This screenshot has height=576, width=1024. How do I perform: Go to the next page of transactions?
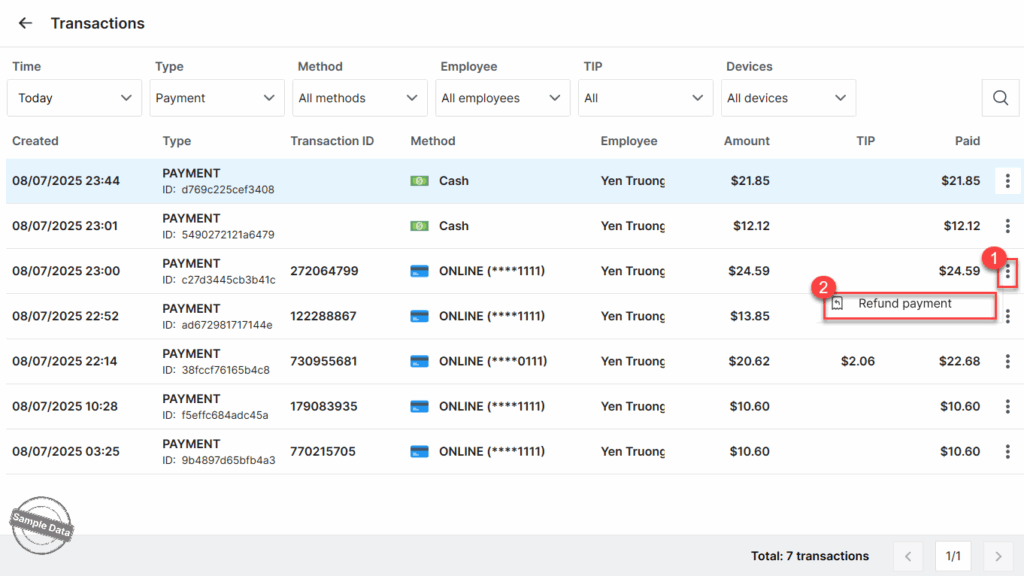[x=998, y=556]
